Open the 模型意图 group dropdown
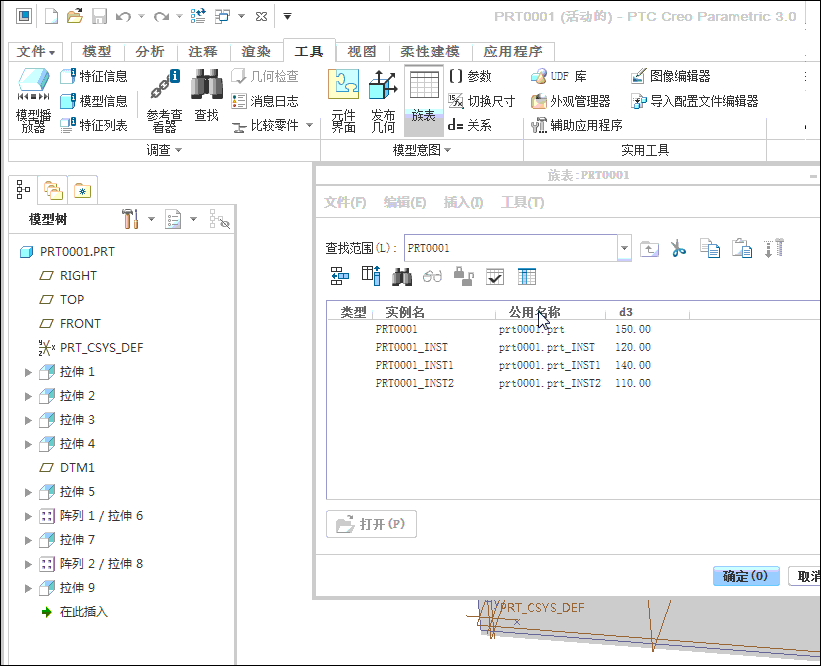Viewport: 821px width, 666px height. pyautogui.click(x=422, y=150)
